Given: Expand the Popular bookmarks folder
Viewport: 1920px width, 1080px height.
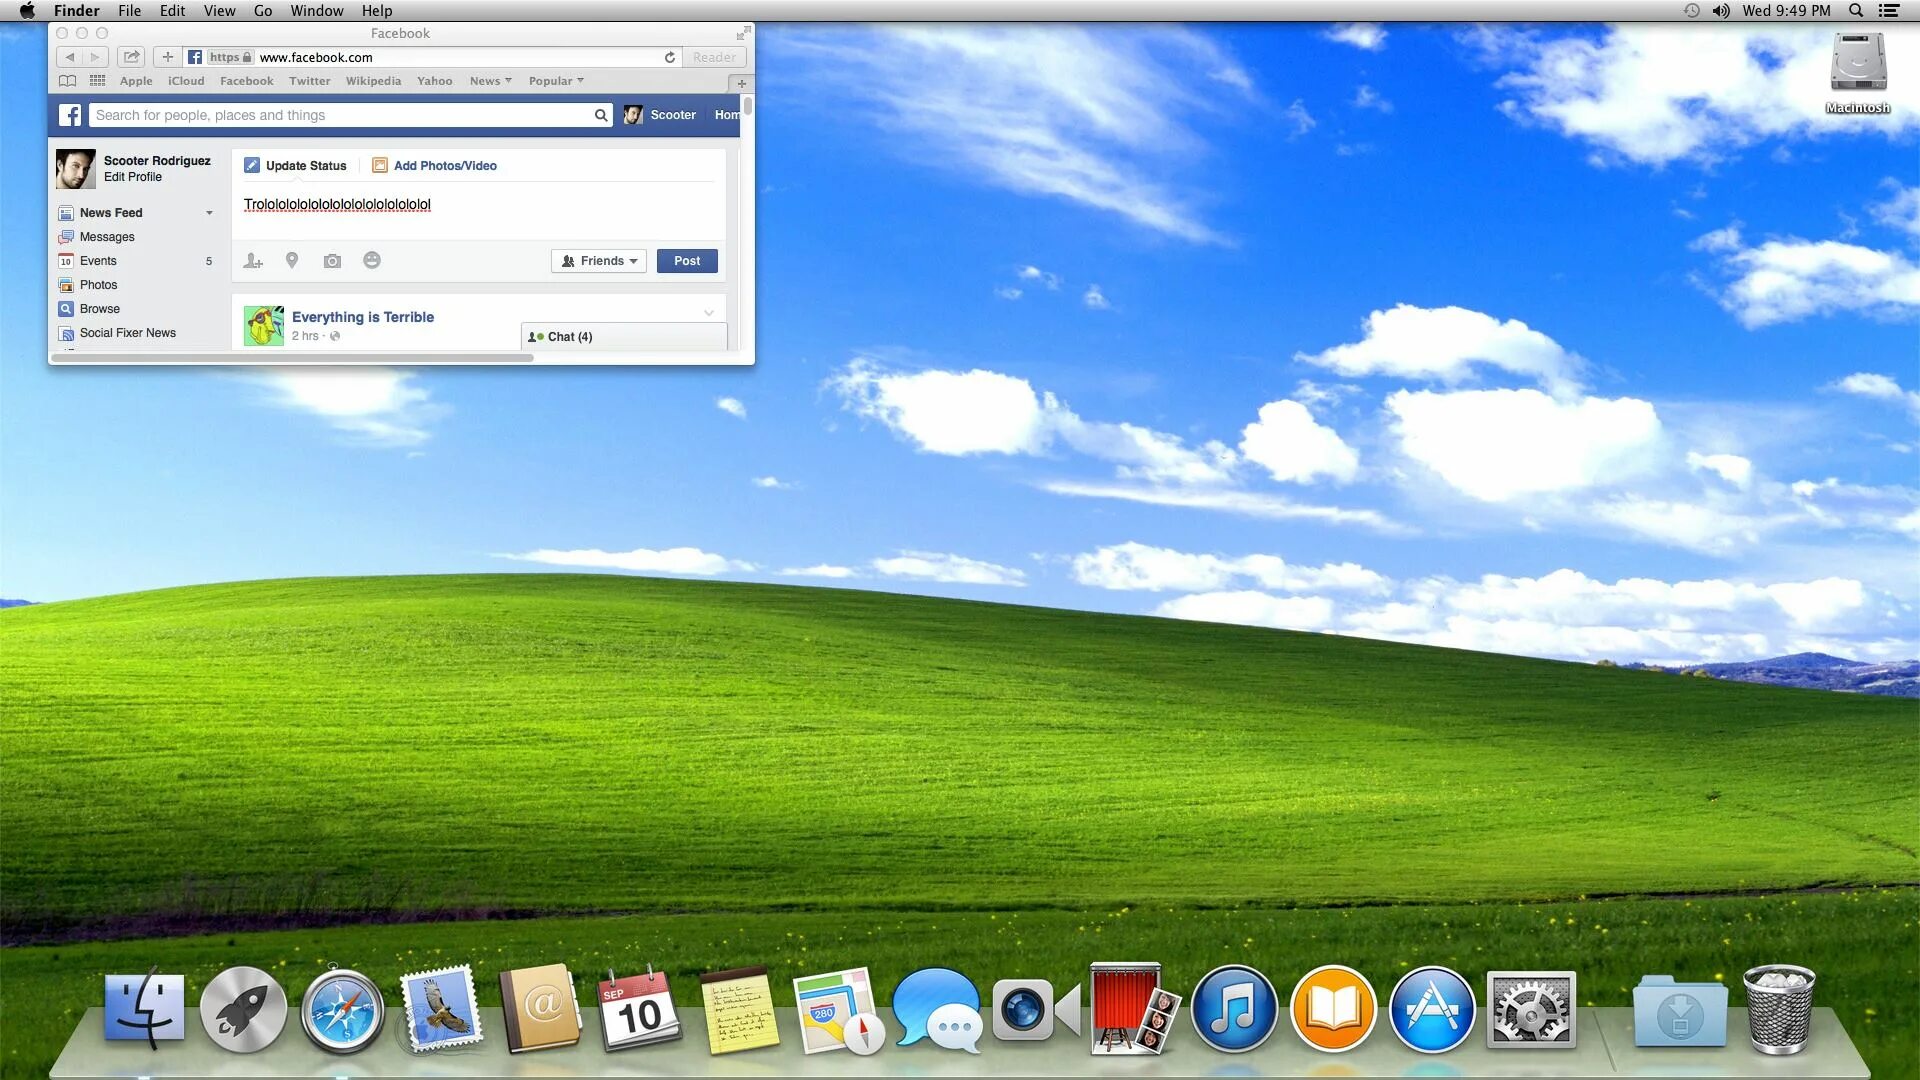Looking at the screenshot, I should (556, 81).
